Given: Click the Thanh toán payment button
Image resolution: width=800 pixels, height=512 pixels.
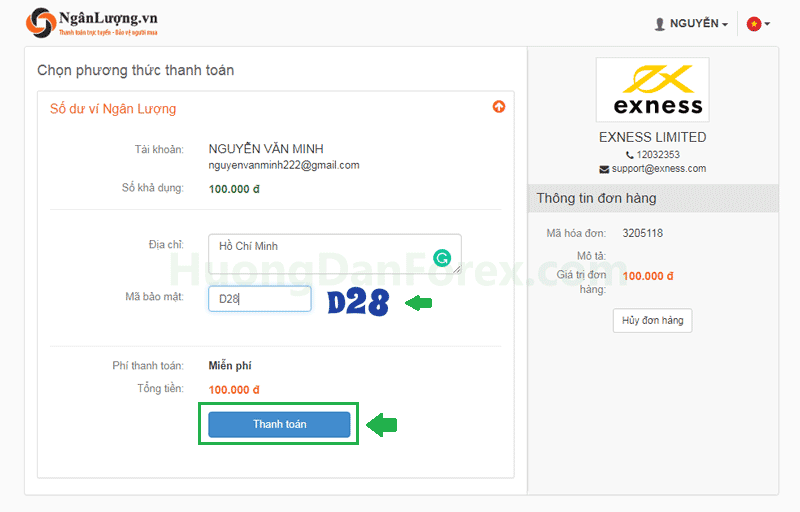Looking at the screenshot, I should pyautogui.click(x=279, y=424).
